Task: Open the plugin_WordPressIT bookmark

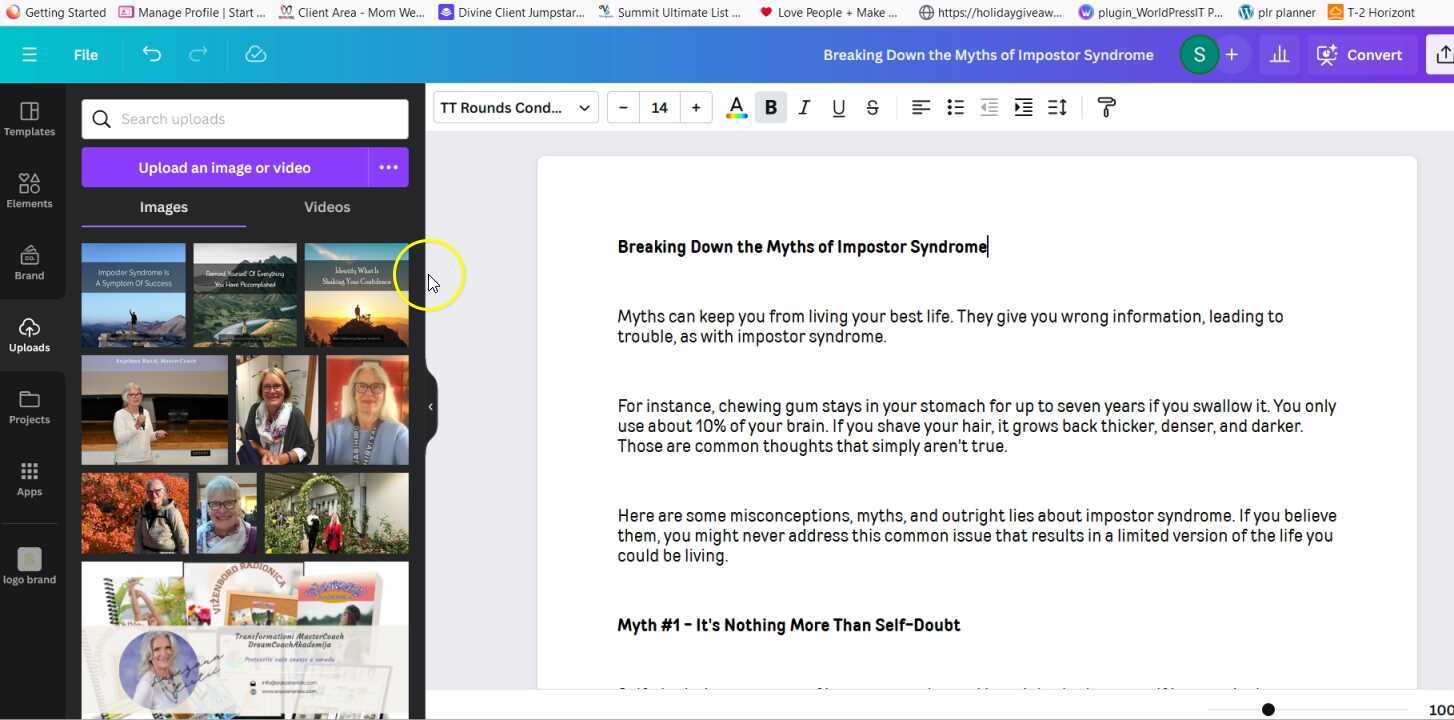Action: point(1151,12)
